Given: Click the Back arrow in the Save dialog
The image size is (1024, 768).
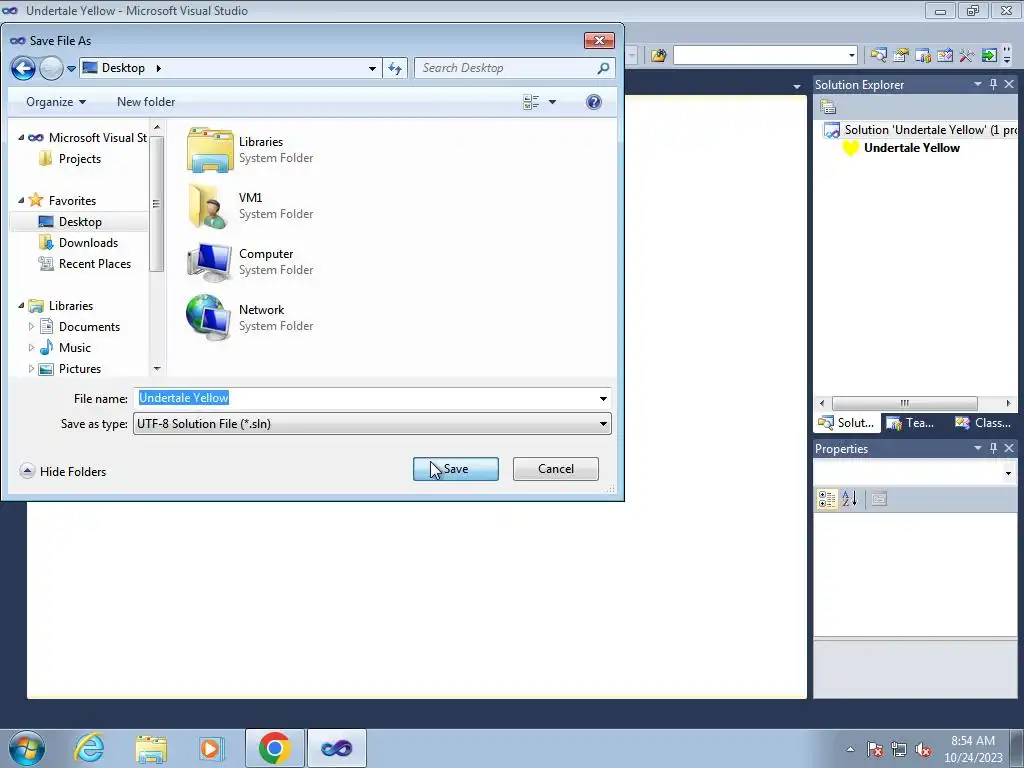Looking at the screenshot, I should pos(23,68).
